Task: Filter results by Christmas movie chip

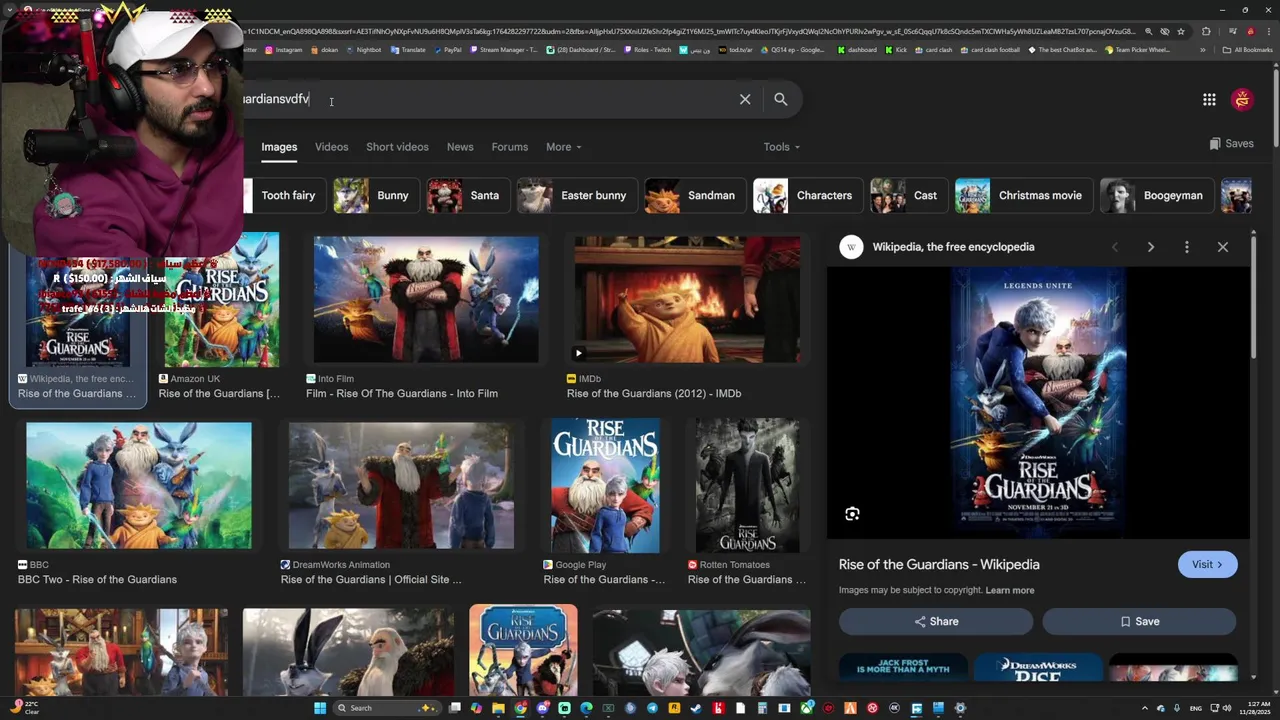Action: 1023,196
